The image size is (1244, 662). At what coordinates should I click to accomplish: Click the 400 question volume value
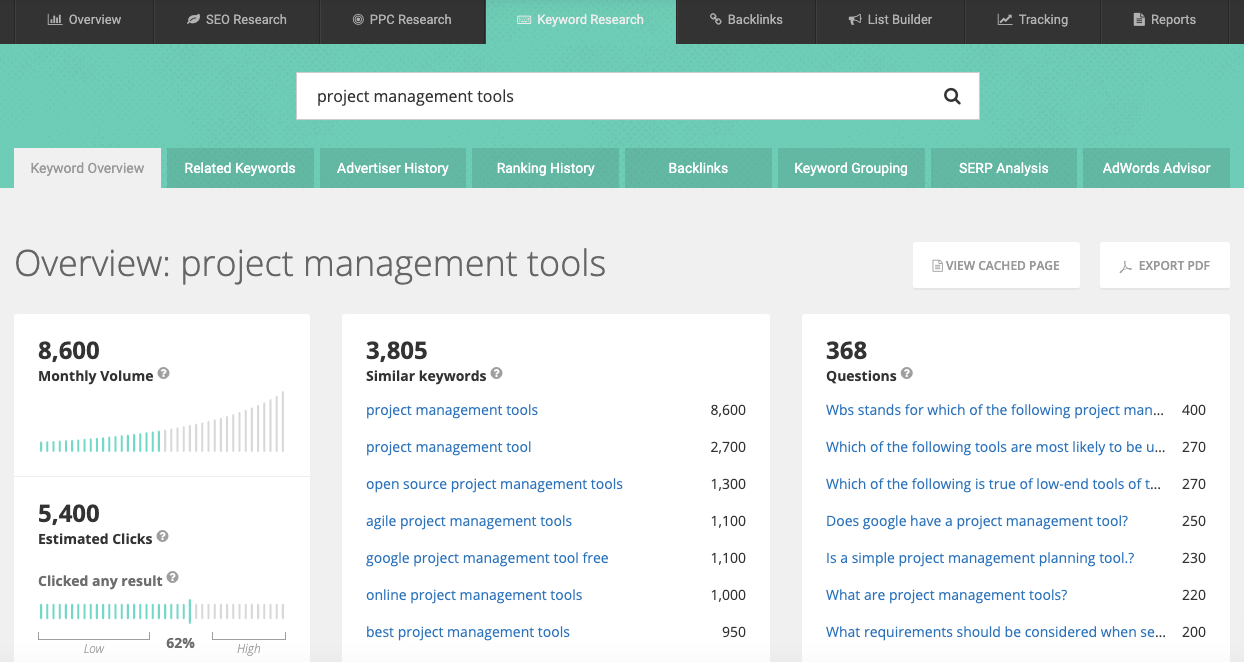[1194, 410]
